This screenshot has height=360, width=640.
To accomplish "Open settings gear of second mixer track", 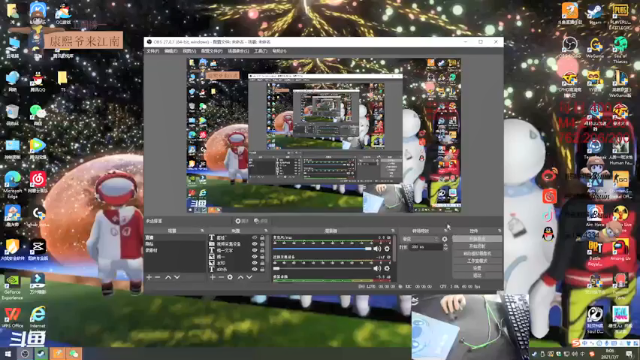I will [x=387, y=268].
